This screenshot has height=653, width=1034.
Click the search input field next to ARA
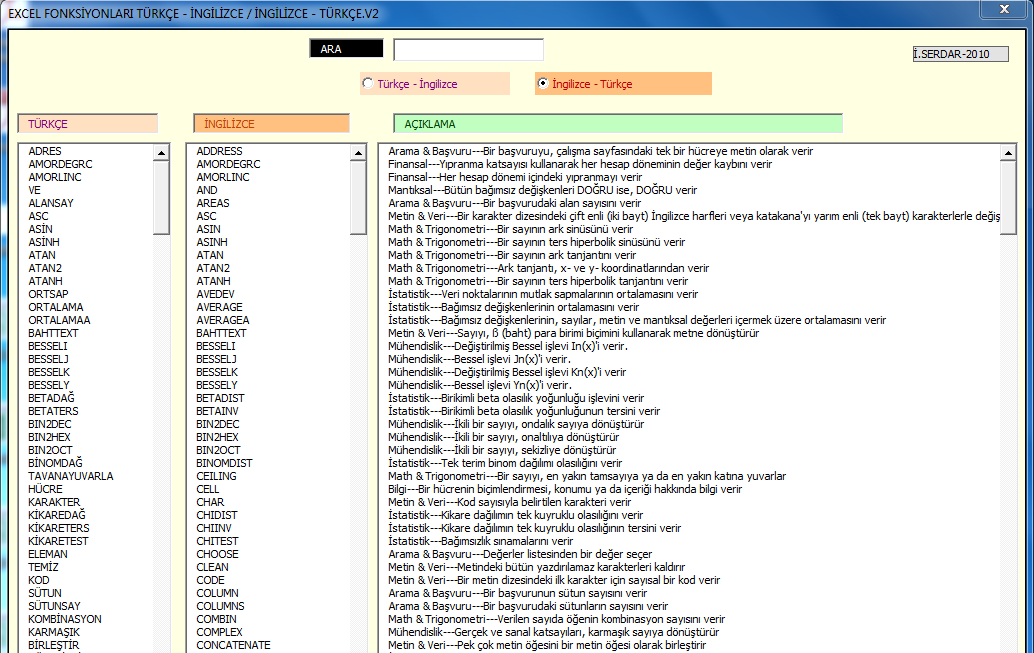click(468, 49)
